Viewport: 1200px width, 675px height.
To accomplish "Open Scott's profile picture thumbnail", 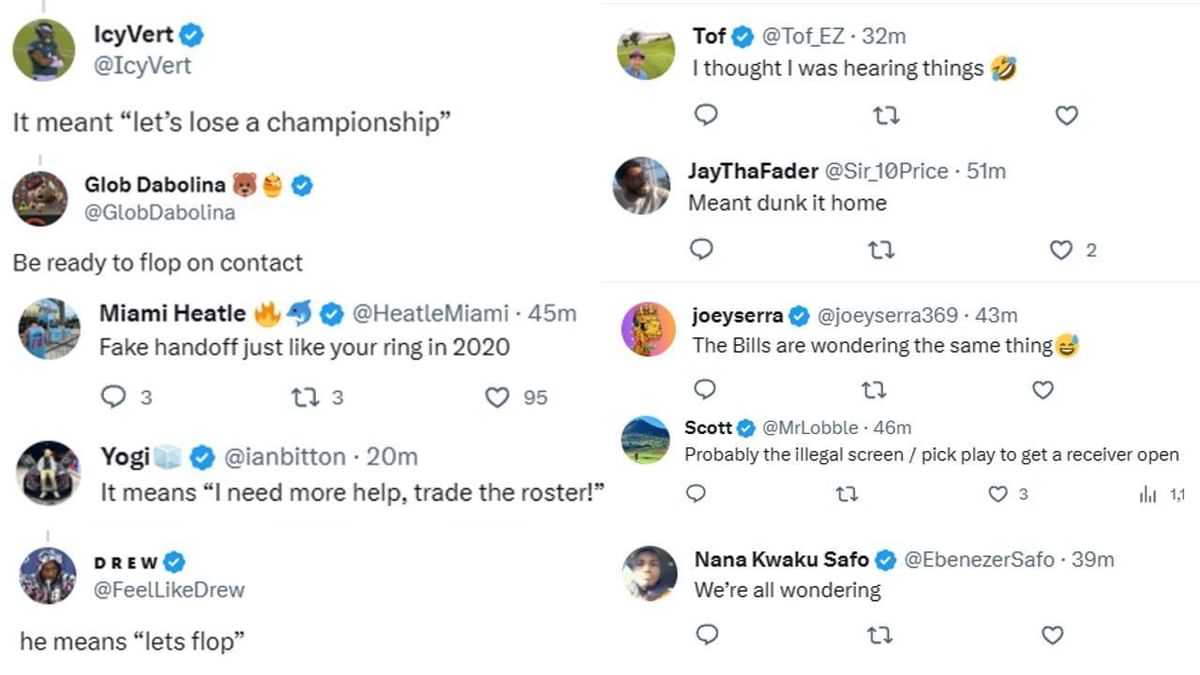I will (x=645, y=438).
